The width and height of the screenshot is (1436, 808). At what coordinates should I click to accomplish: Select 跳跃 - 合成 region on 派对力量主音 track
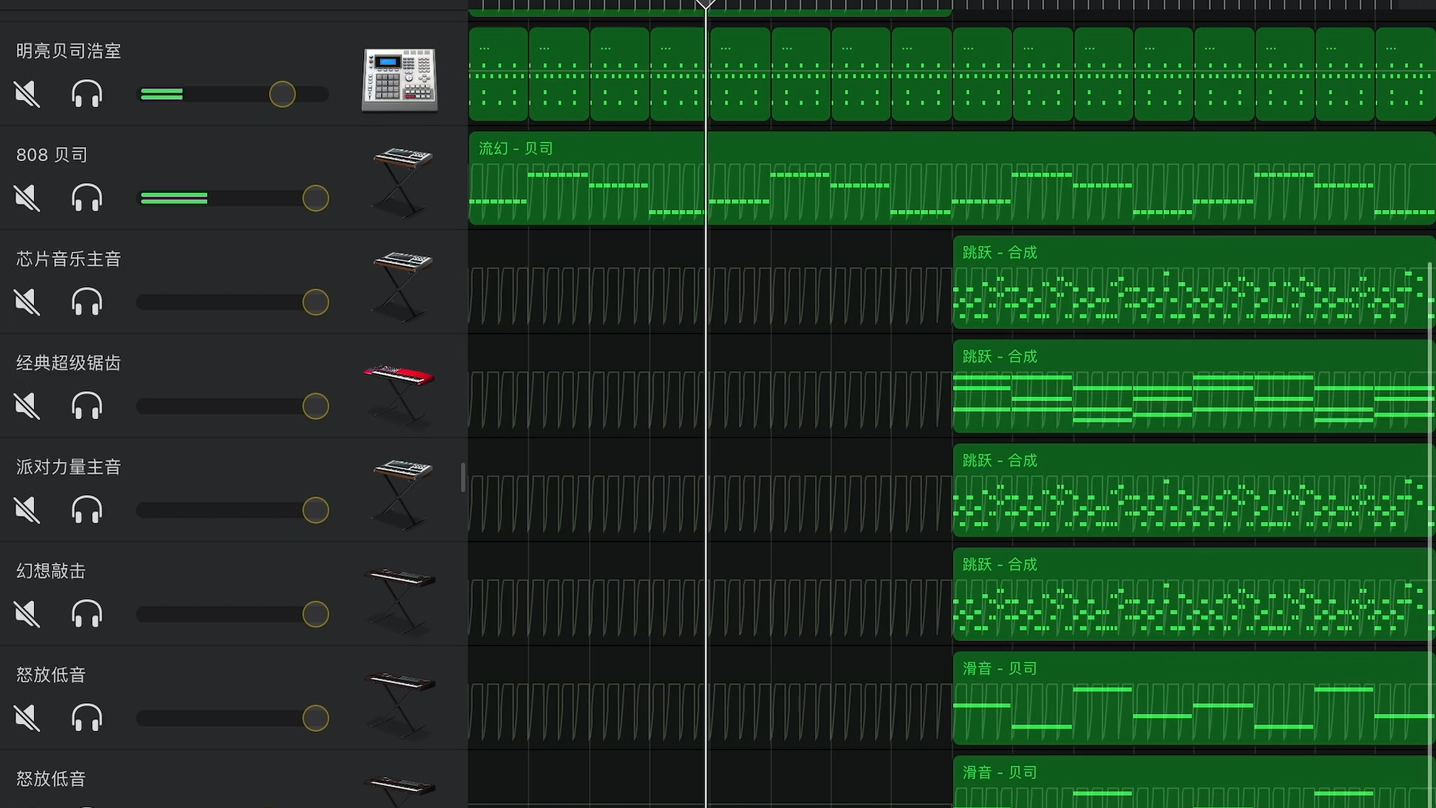point(1194,490)
